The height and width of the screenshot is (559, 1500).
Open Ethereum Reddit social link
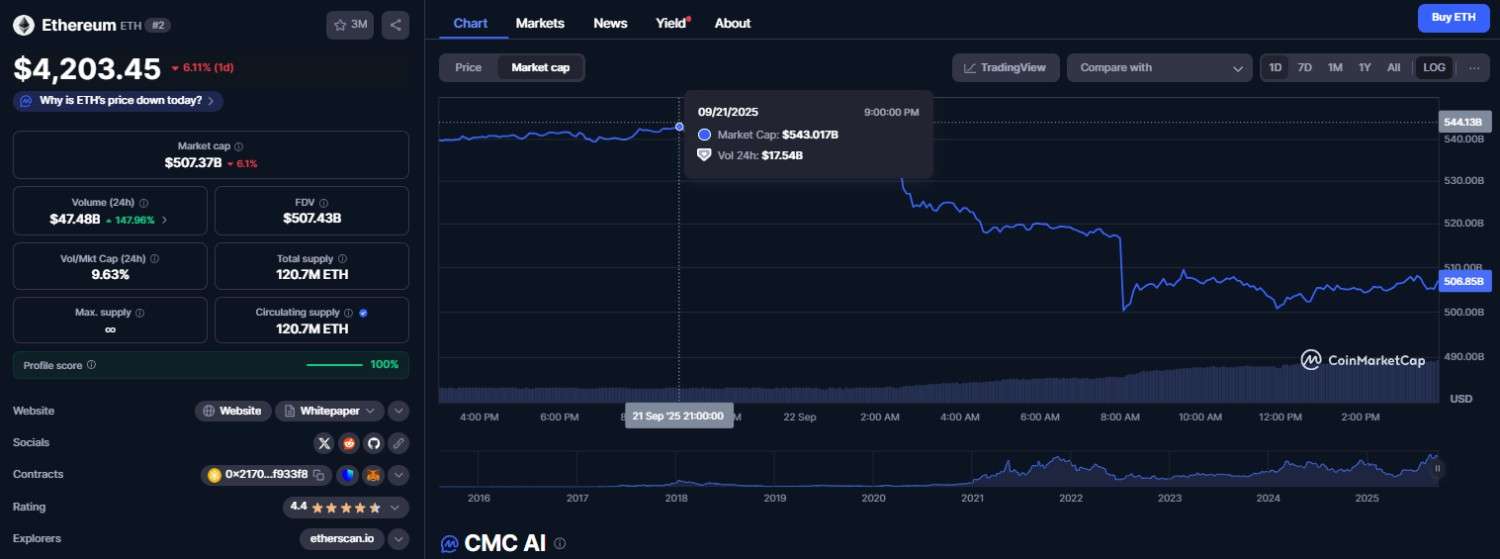pos(349,443)
